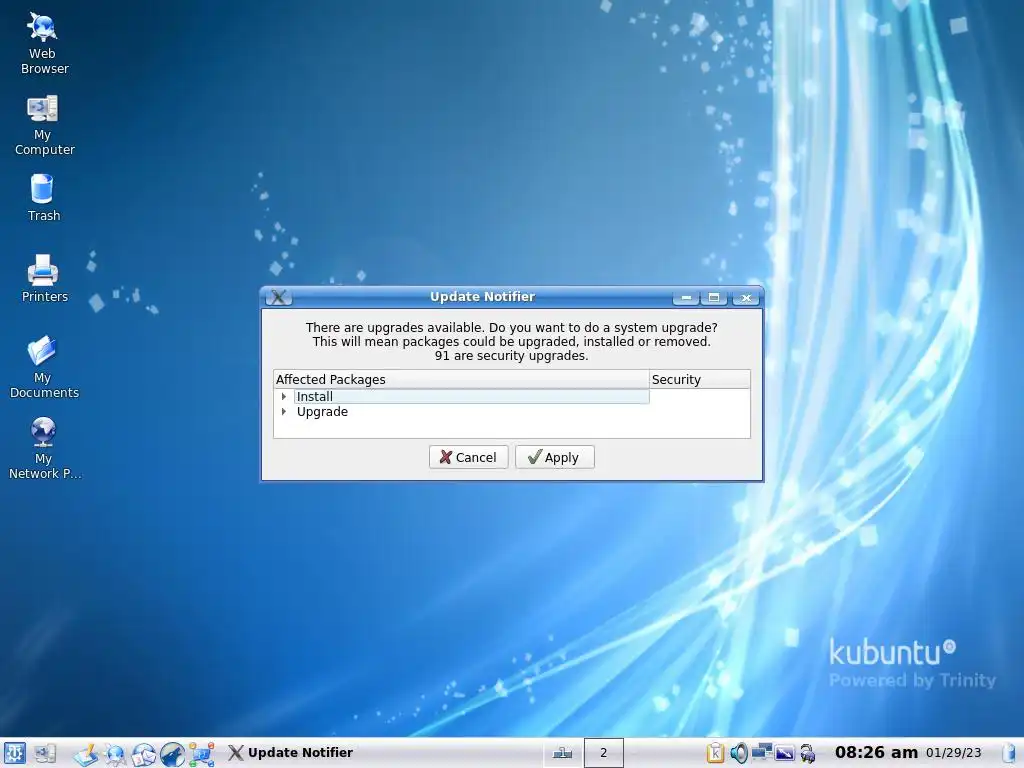Open the TDE menu launcher
The height and width of the screenshot is (768, 1024).
point(14,753)
